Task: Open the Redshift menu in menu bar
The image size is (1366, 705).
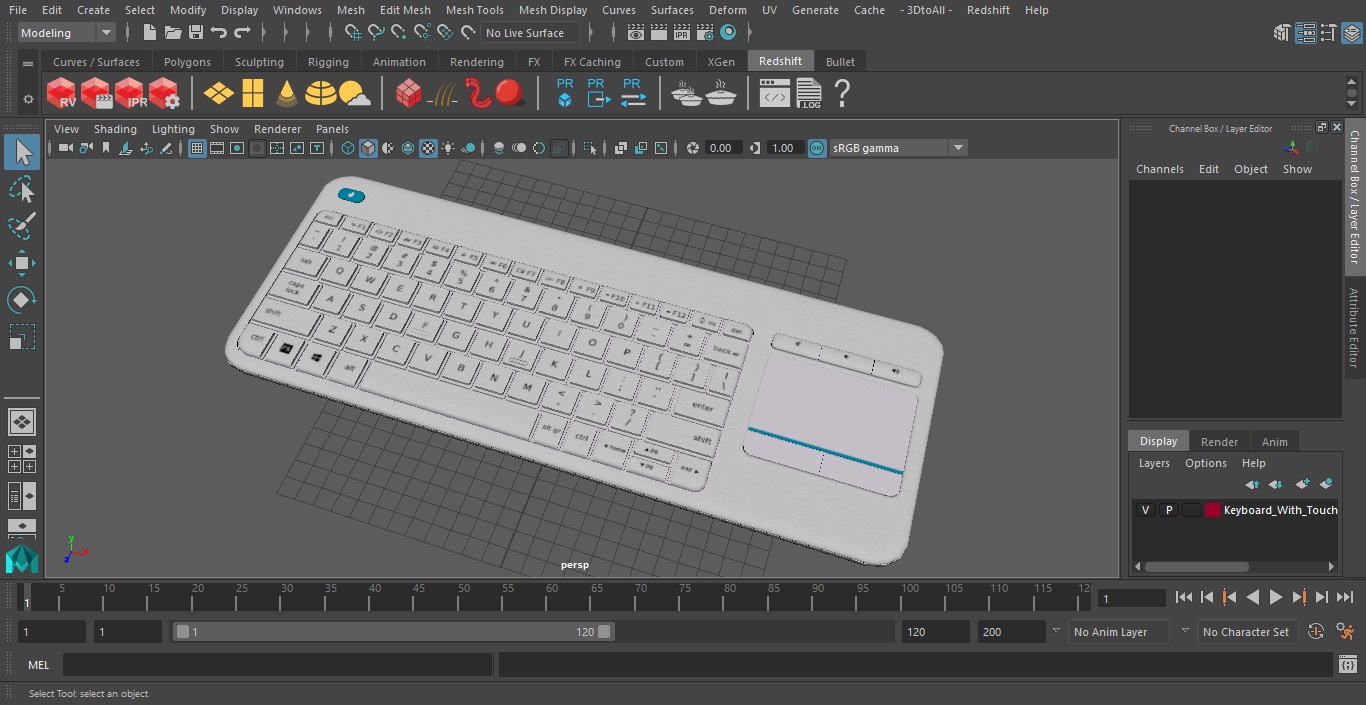Action: [x=988, y=10]
